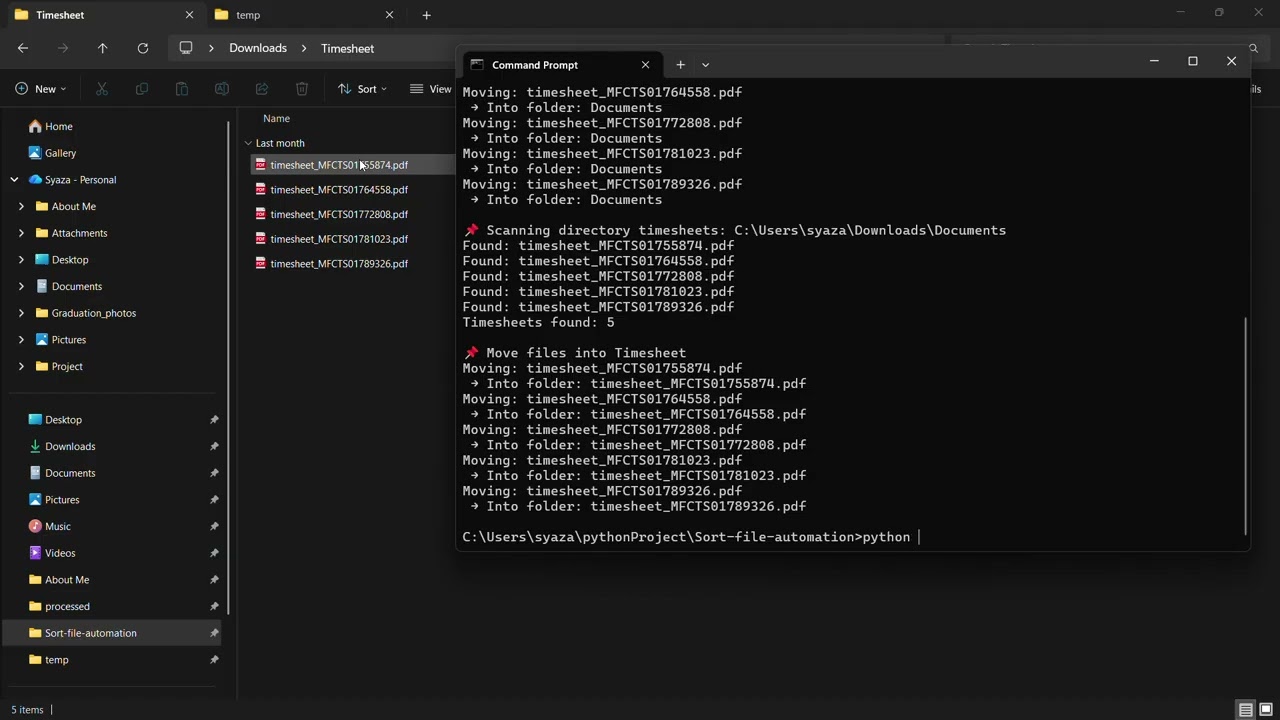Click PDF icon of timesheet_MFCTS01764558.pdf

261,189
